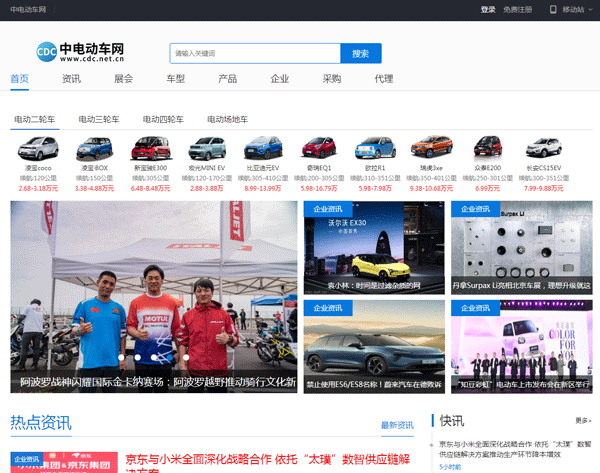Open the main carousel racing photo

(154, 297)
